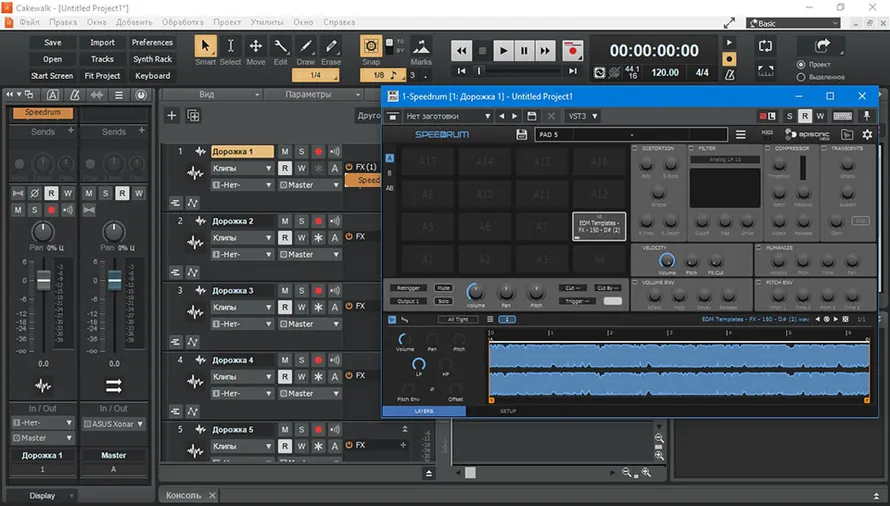This screenshot has width=890, height=506.
Task: Enable automation Write on Дорожка 1
Action: click(301, 168)
